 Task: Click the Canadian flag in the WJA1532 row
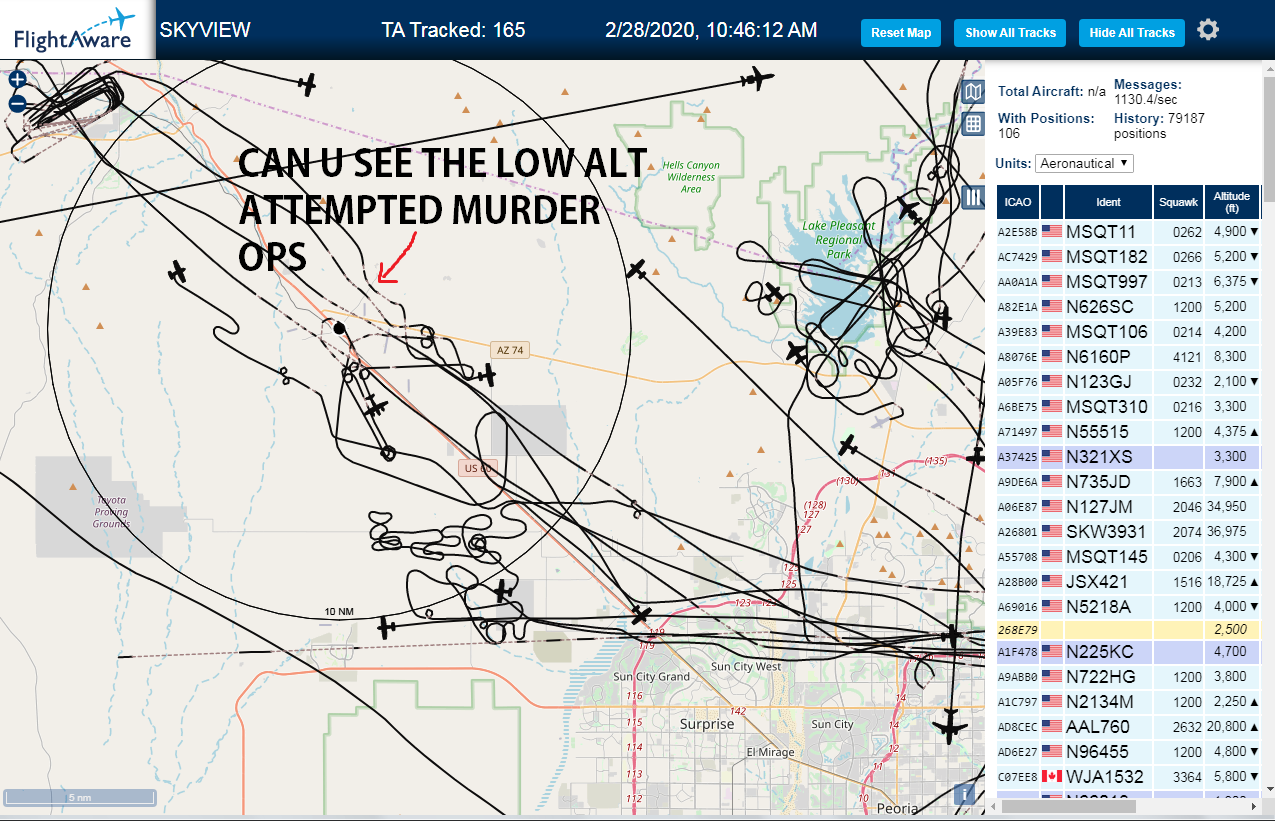(1051, 777)
